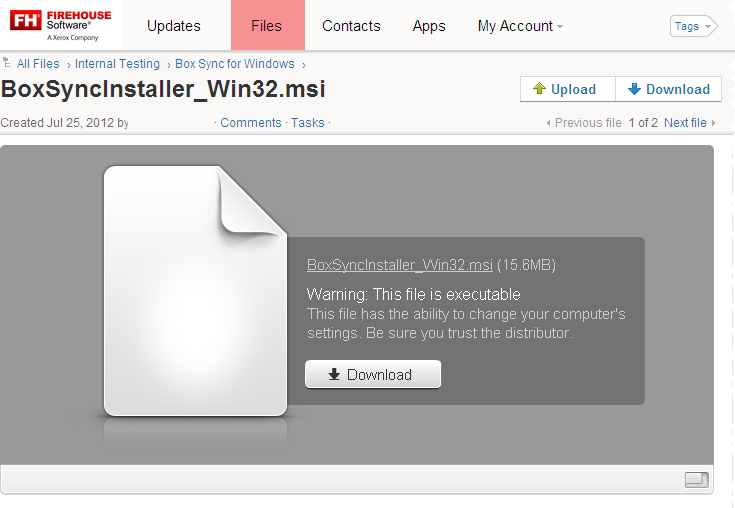Image resolution: width=735 pixels, height=508 pixels.
Task: Go to Previous file
Action: [584, 123]
